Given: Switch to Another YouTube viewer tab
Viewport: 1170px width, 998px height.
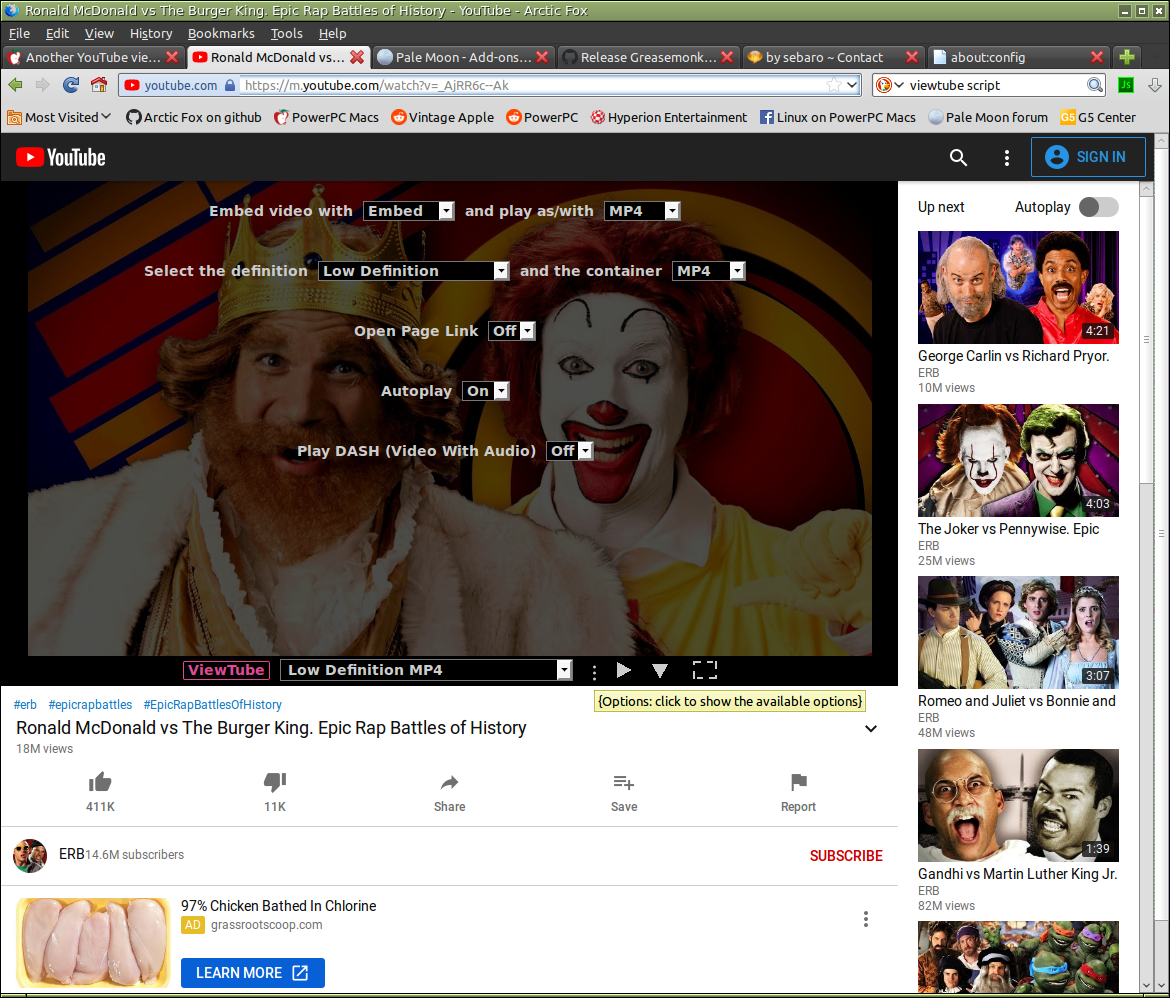Looking at the screenshot, I should click(93, 57).
